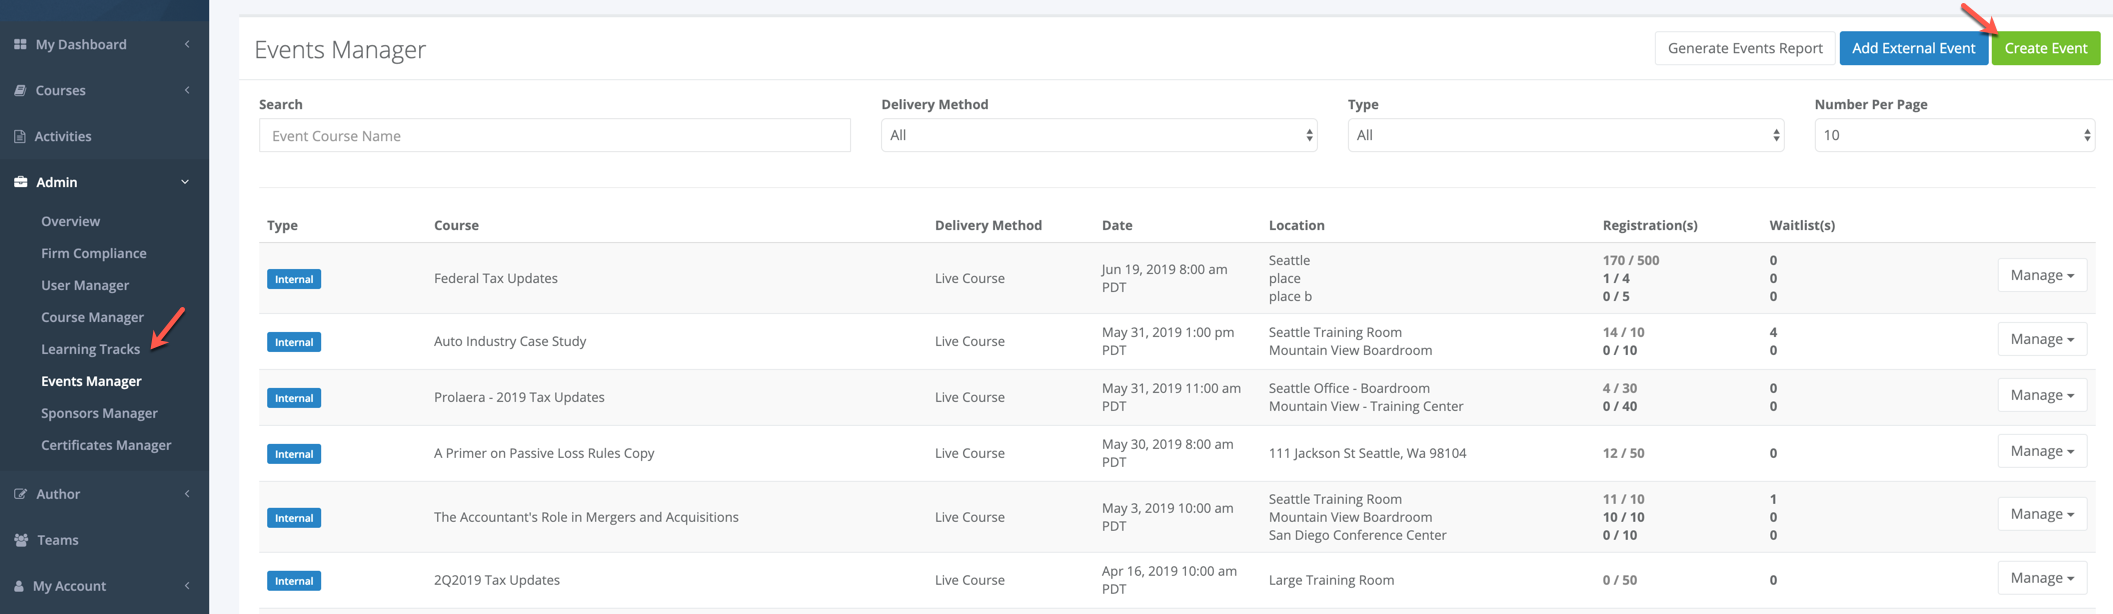Screen dimensions: 2113x614
Task: Select Events Manager in sidebar
Action: pos(91,381)
